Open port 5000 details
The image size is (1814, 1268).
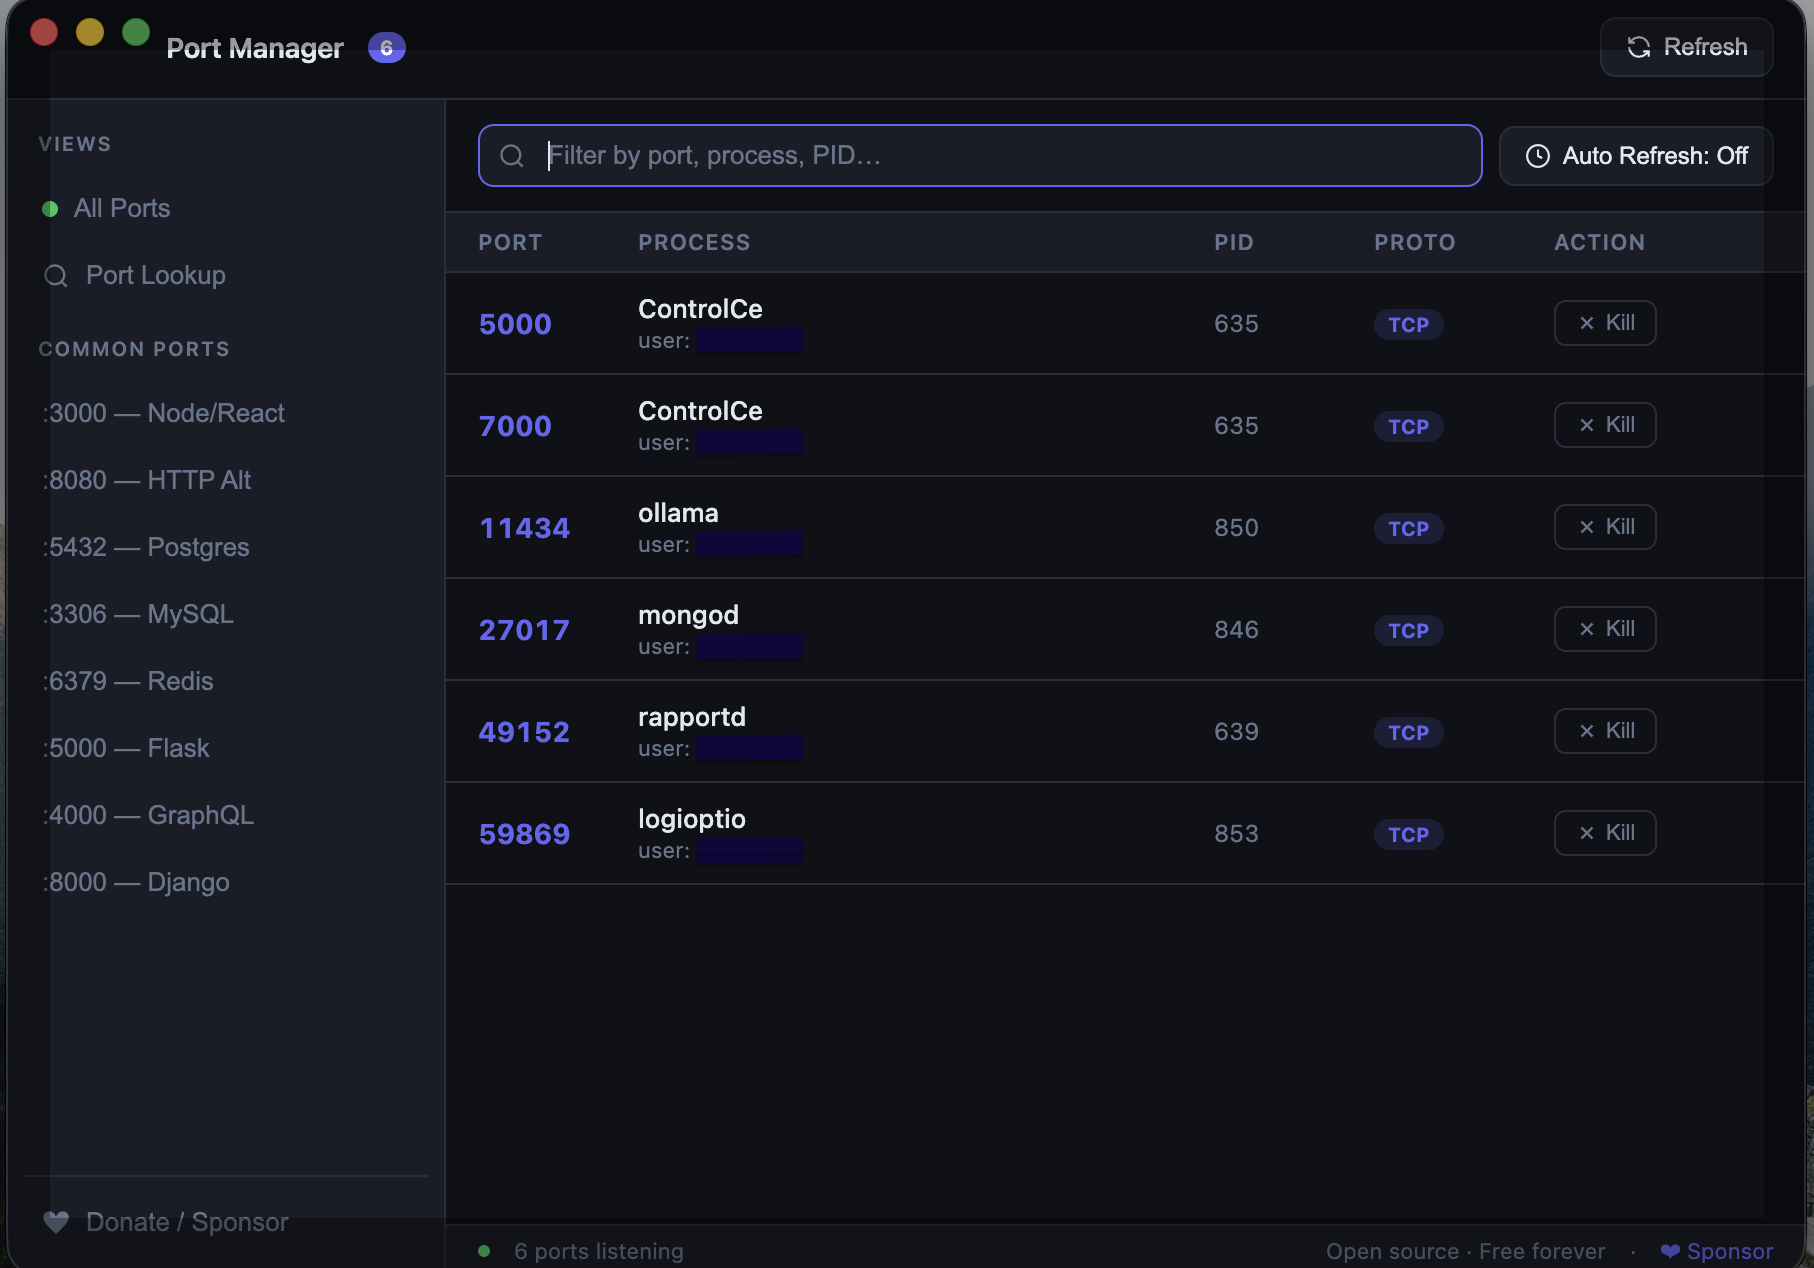pyautogui.click(x=514, y=323)
